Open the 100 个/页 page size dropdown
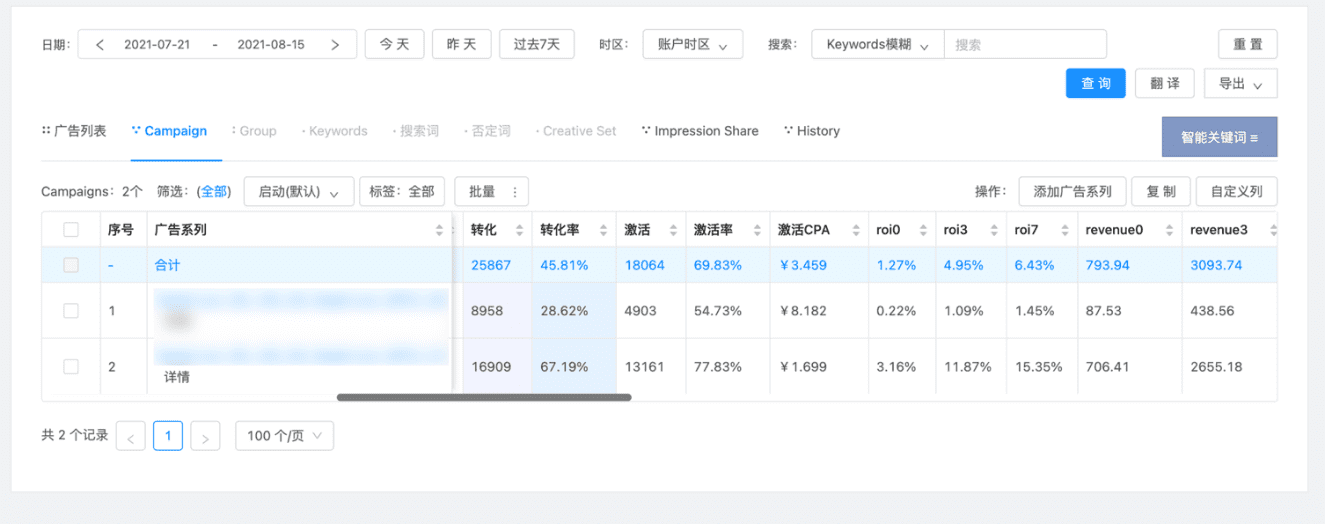Image resolution: width=1325 pixels, height=524 pixels. (x=284, y=436)
